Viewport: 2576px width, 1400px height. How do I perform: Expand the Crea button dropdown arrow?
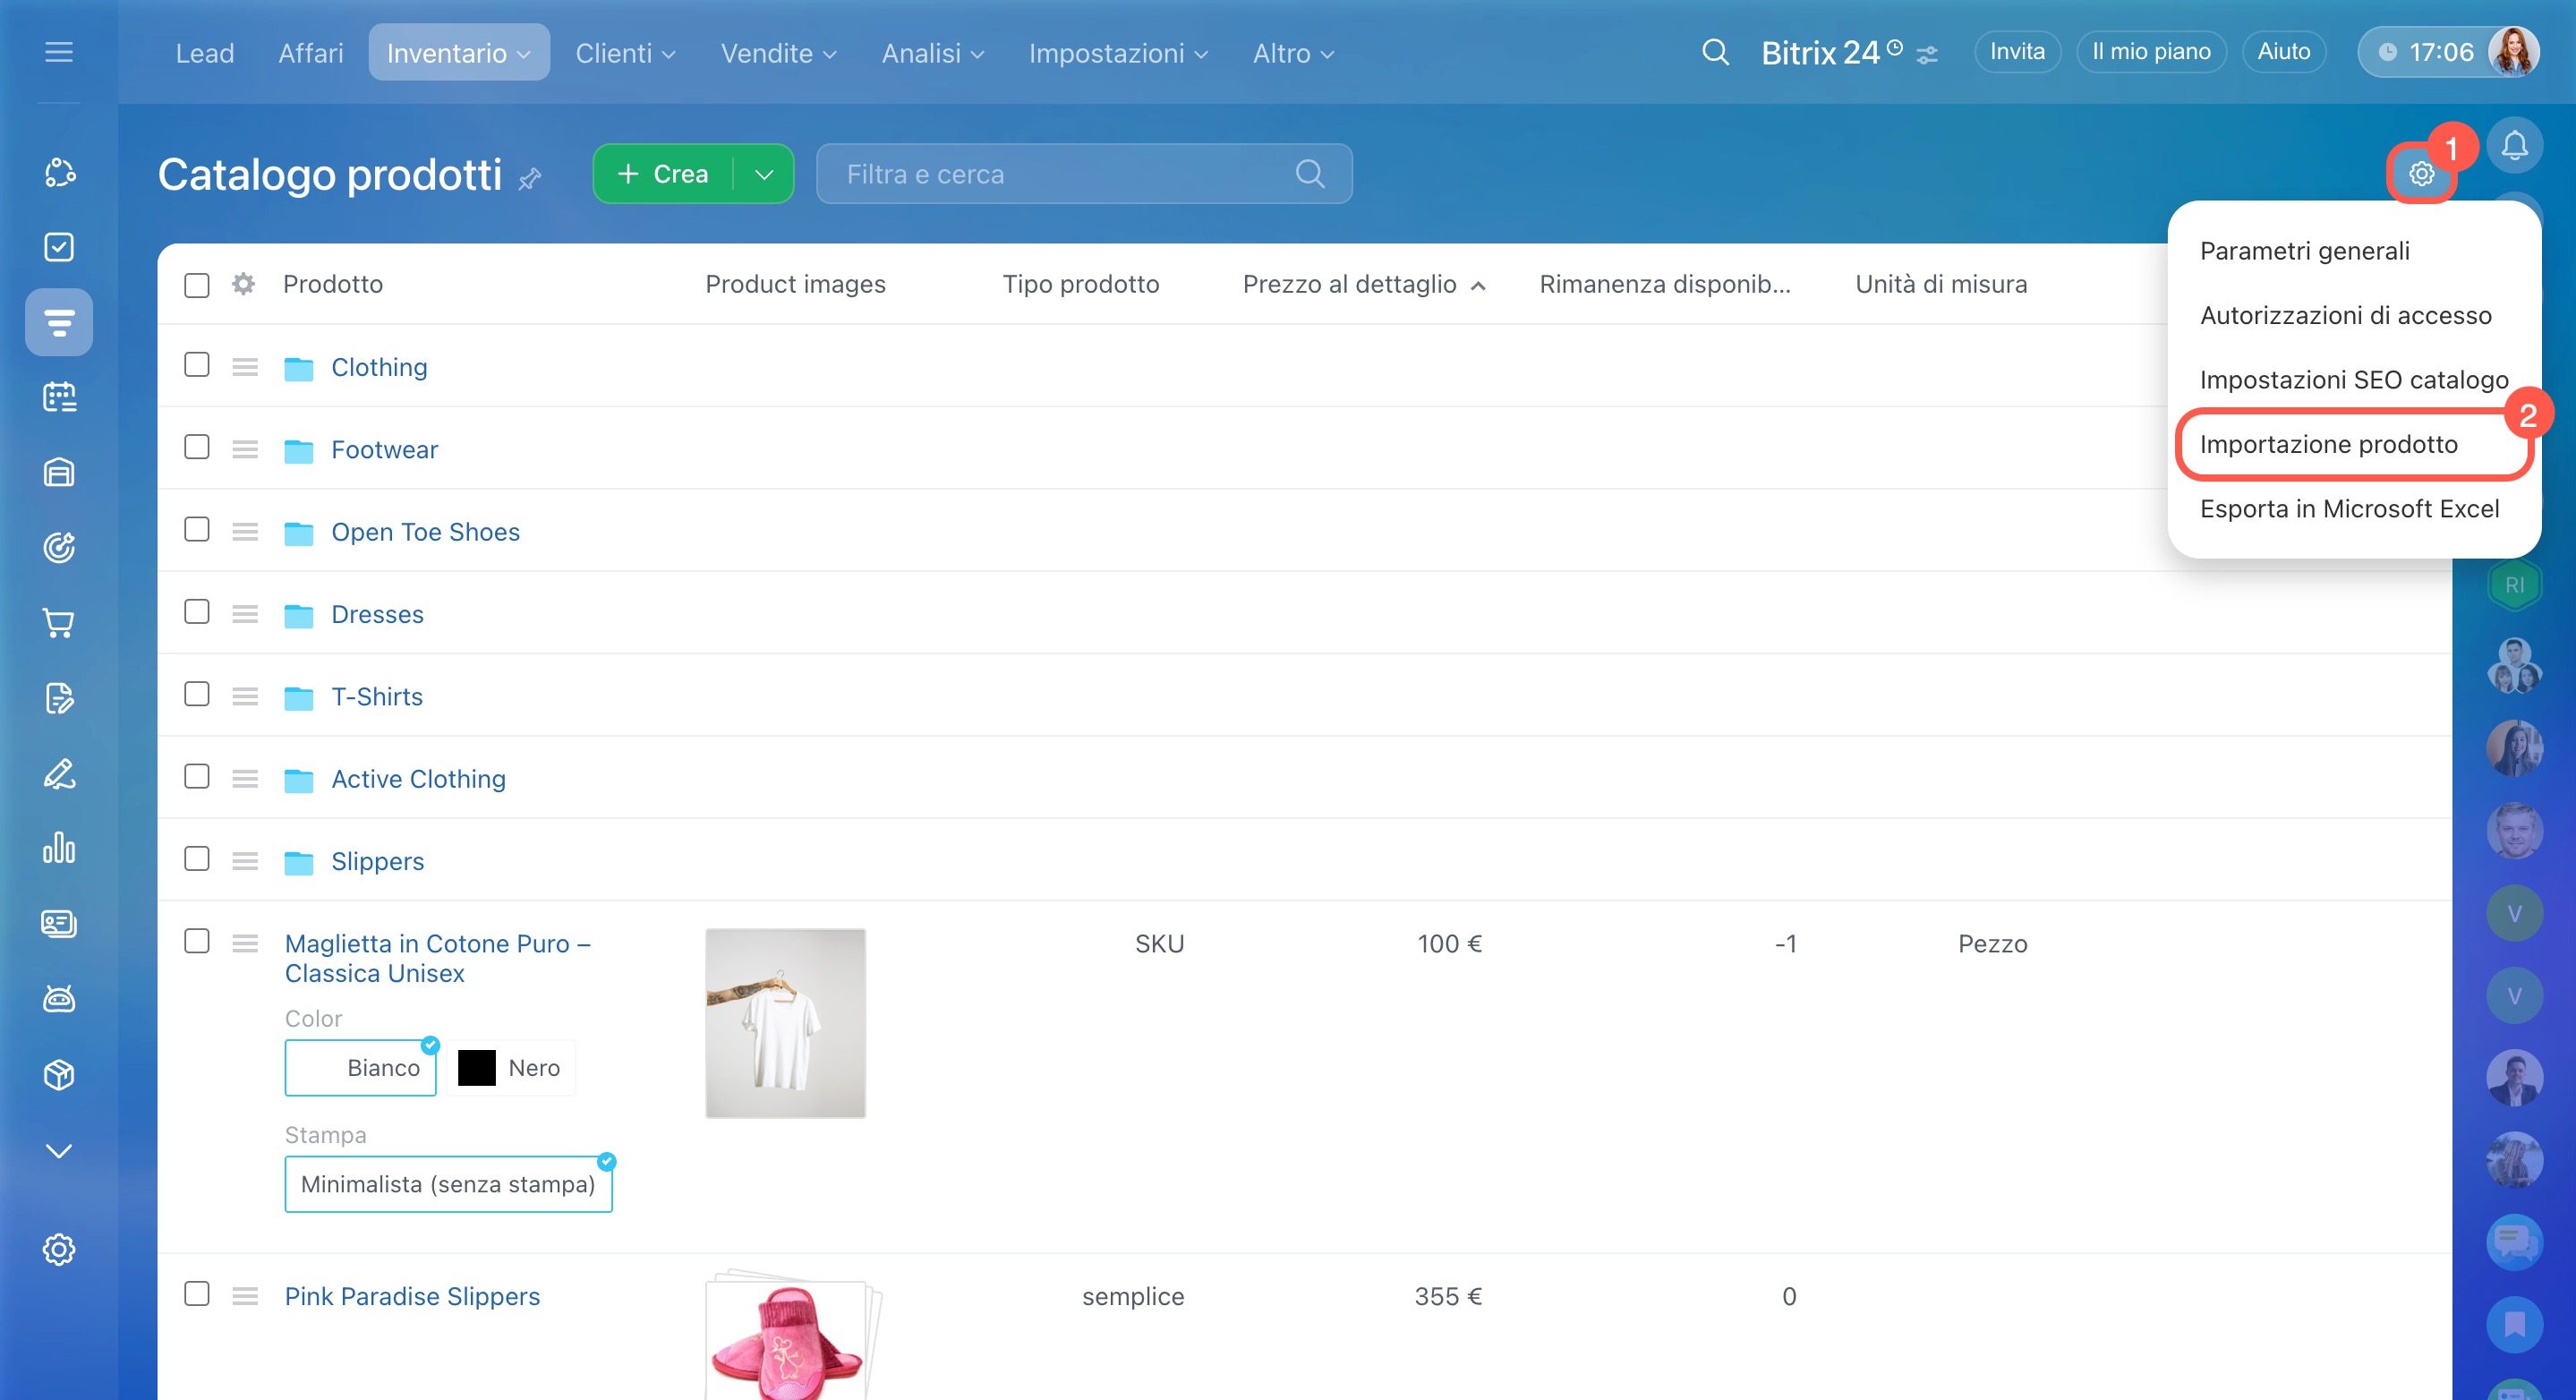pyautogui.click(x=764, y=175)
